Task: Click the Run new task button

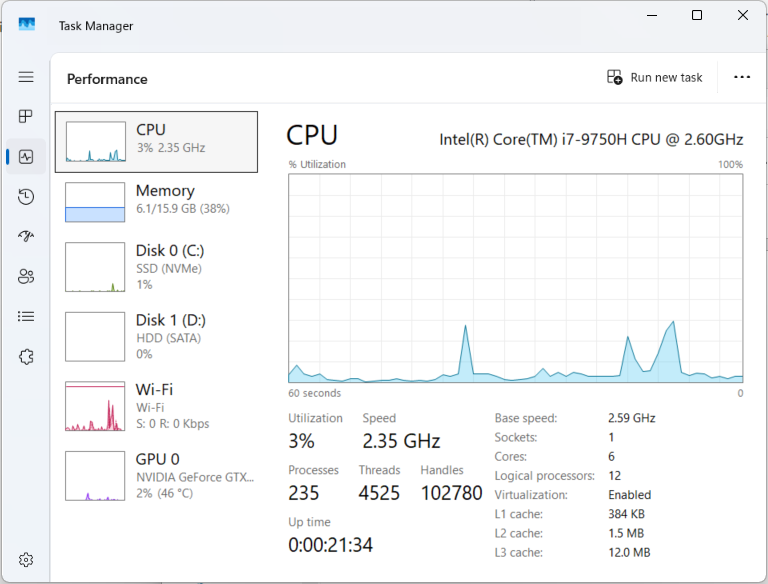Action: (x=655, y=78)
